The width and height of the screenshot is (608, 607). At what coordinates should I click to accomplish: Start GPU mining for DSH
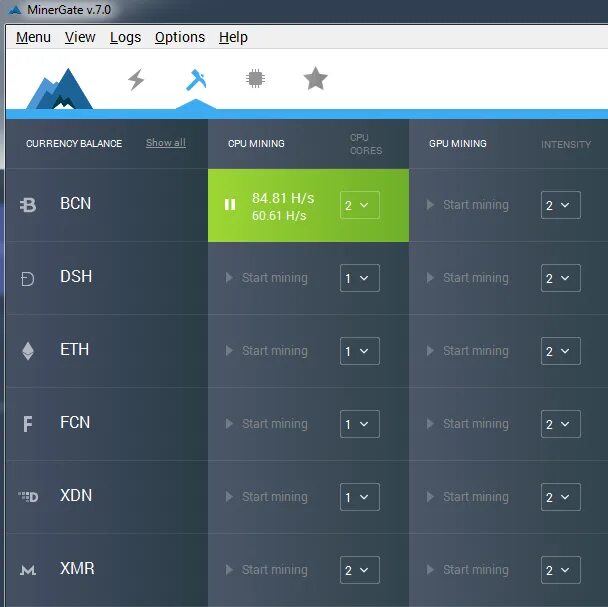[468, 278]
